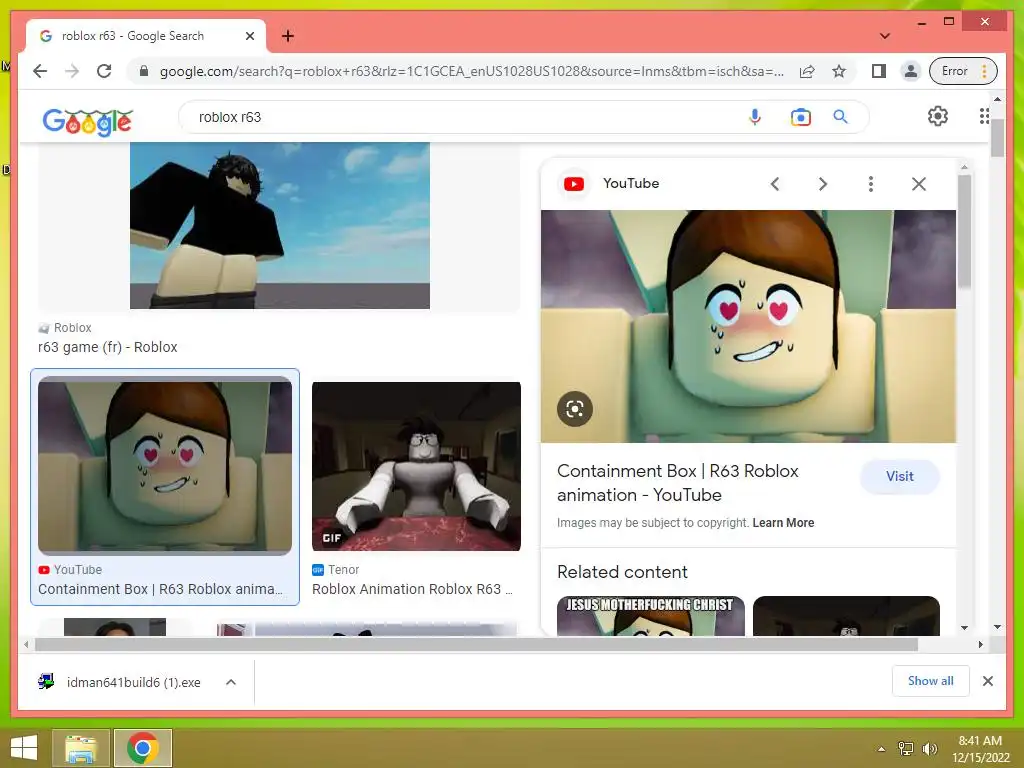Open the Learn More copyright link

pos(783,522)
